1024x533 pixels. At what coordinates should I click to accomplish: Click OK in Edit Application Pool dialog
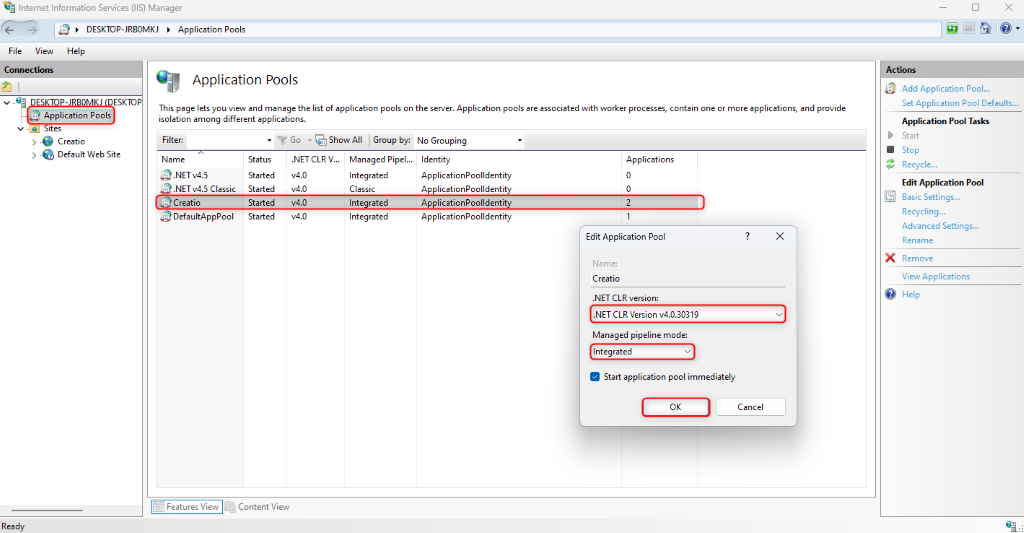[675, 407]
